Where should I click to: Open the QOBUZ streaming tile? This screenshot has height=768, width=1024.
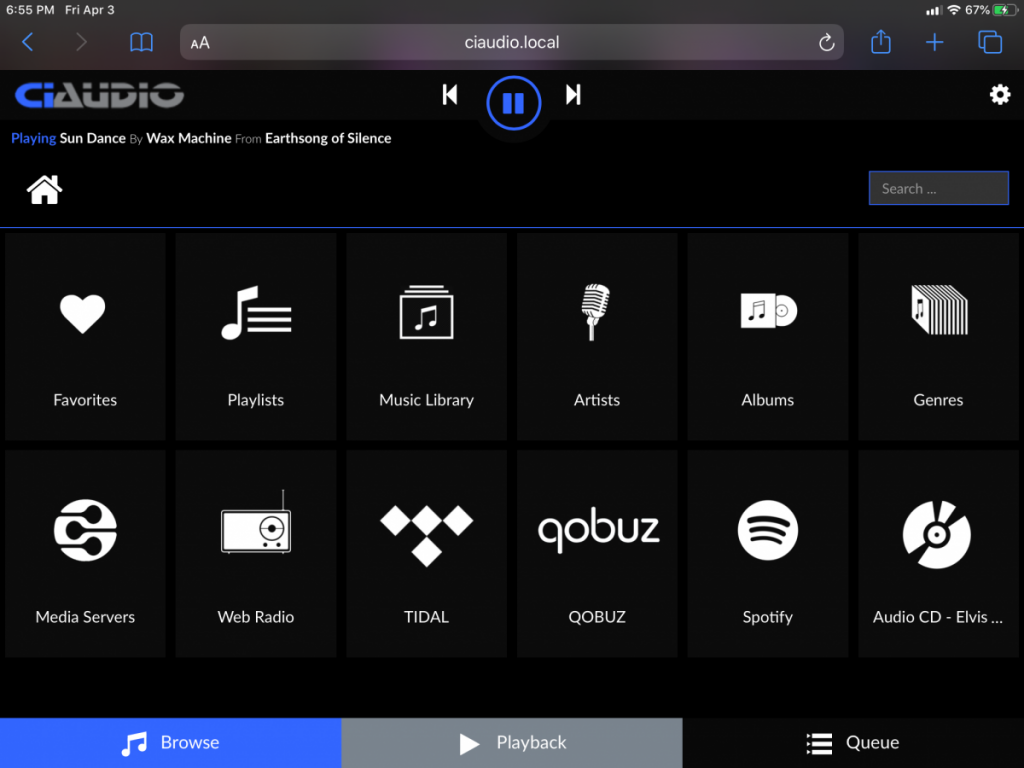point(597,553)
